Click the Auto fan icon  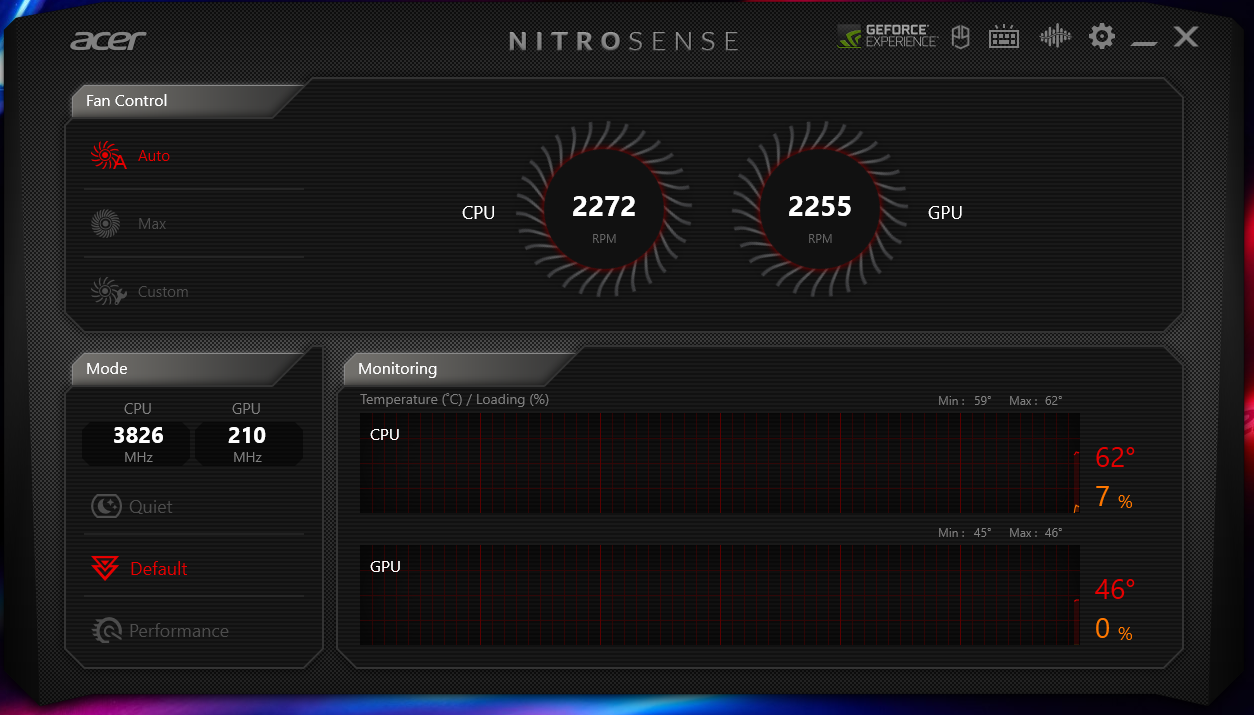tap(108, 156)
